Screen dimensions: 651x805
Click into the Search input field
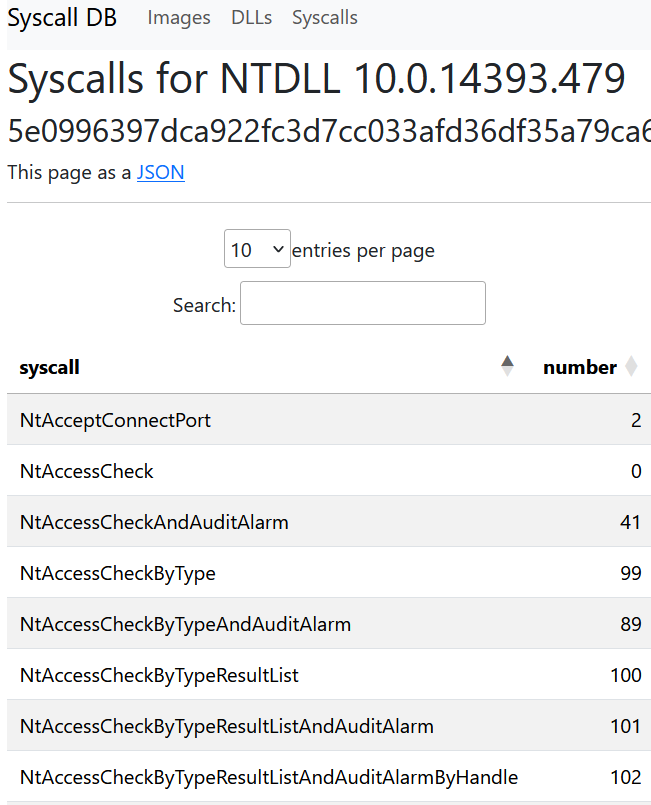pyautogui.click(x=362, y=303)
